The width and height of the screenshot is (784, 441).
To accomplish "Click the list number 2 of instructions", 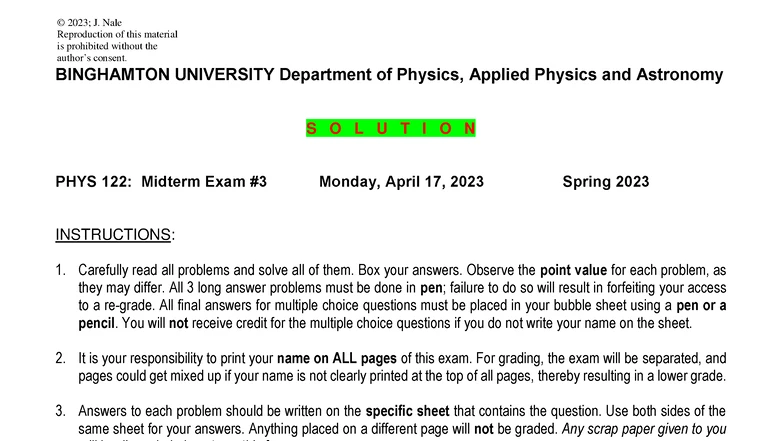I will [61, 358].
